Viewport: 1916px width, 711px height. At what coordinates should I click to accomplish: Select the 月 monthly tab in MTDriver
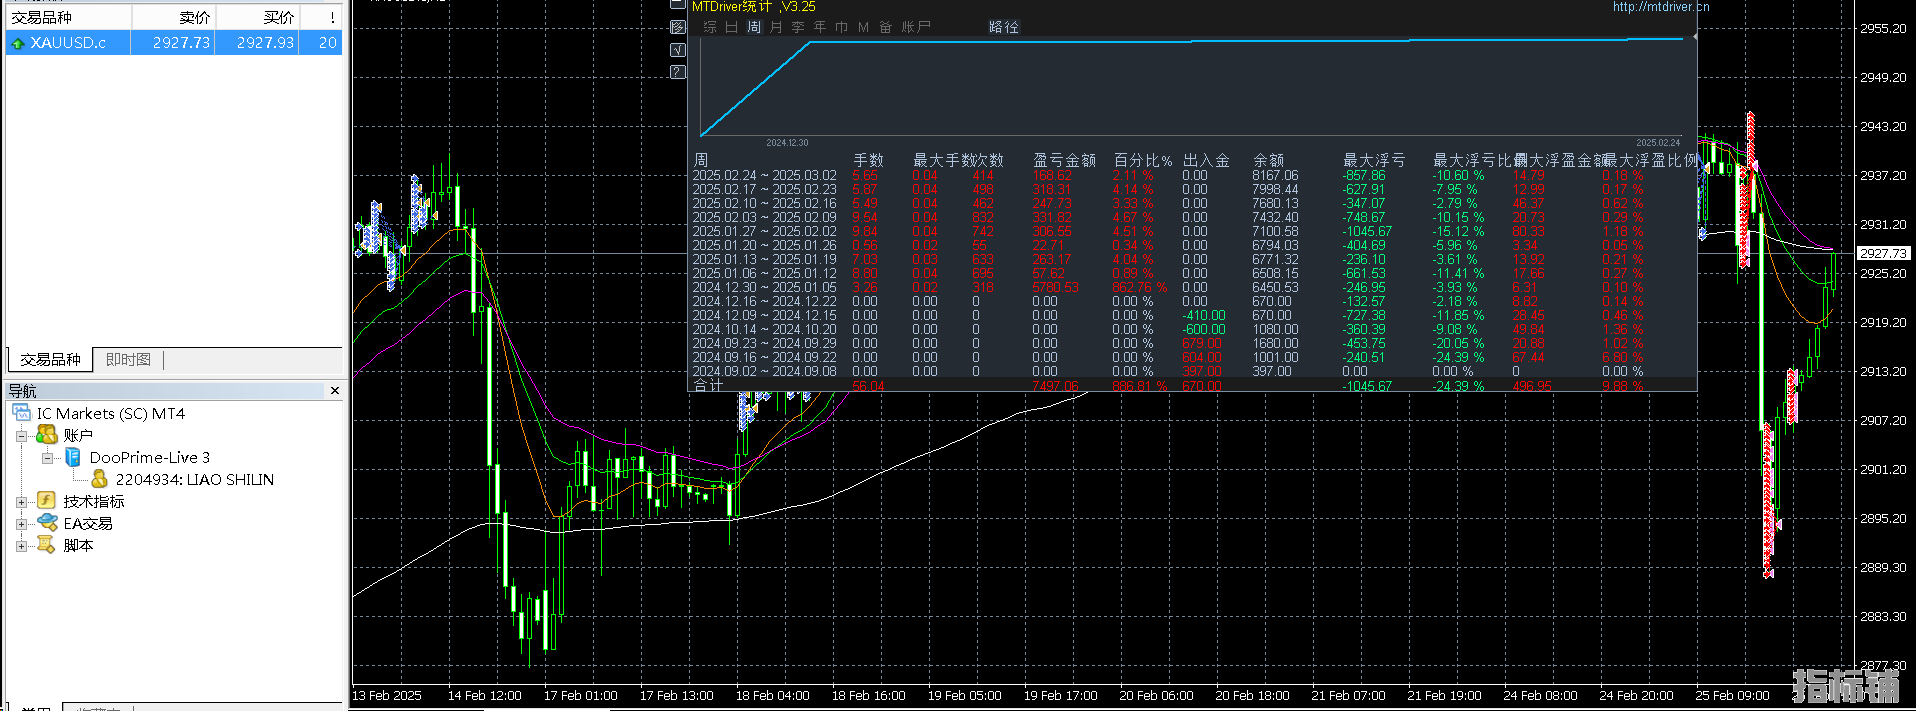point(776,27)
